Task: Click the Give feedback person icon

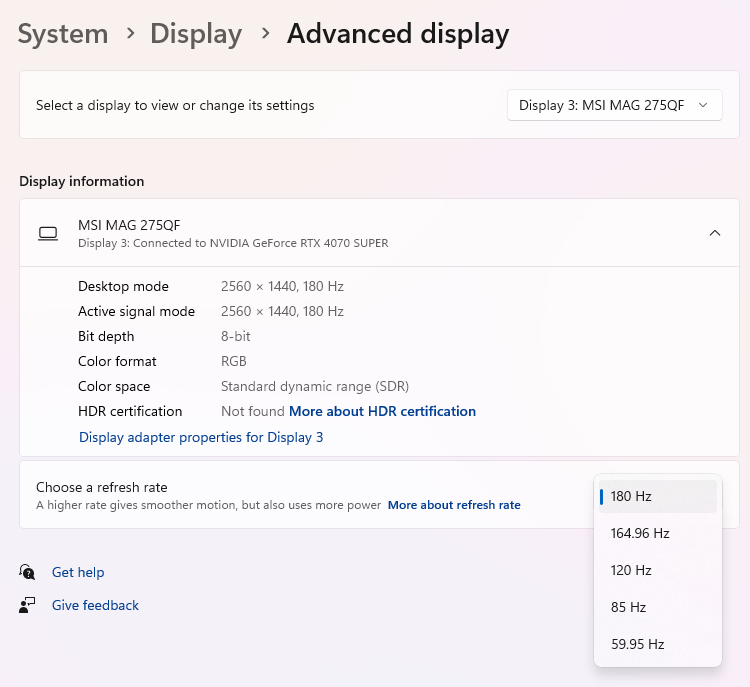Action: tap(27, 605)
